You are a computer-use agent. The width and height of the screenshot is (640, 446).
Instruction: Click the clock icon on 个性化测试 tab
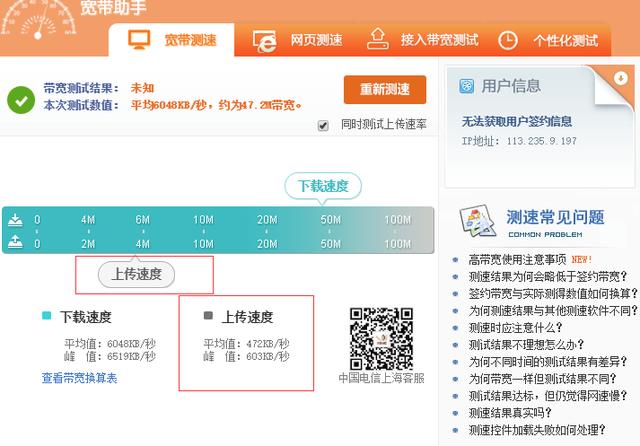(508, 40)
